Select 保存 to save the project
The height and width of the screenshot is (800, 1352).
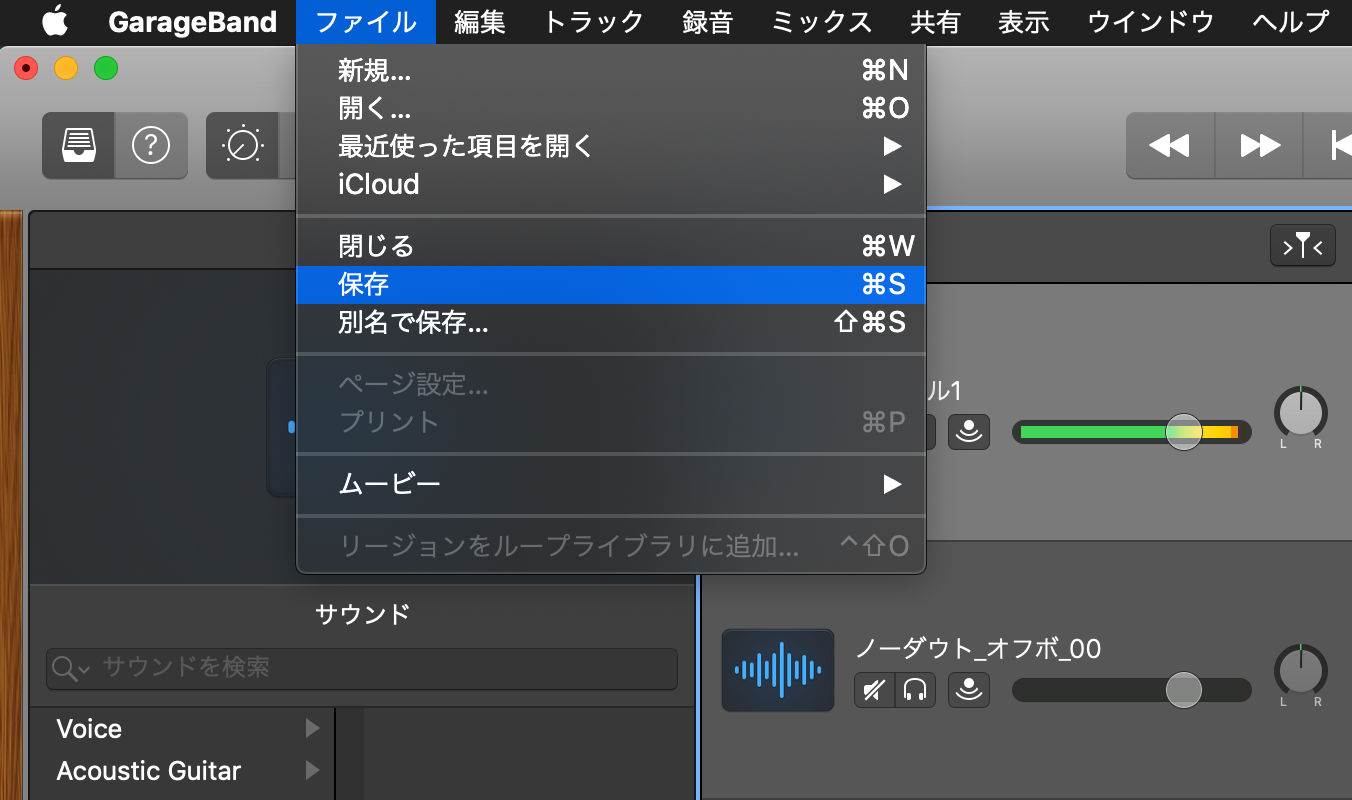(x=611, y=284)
